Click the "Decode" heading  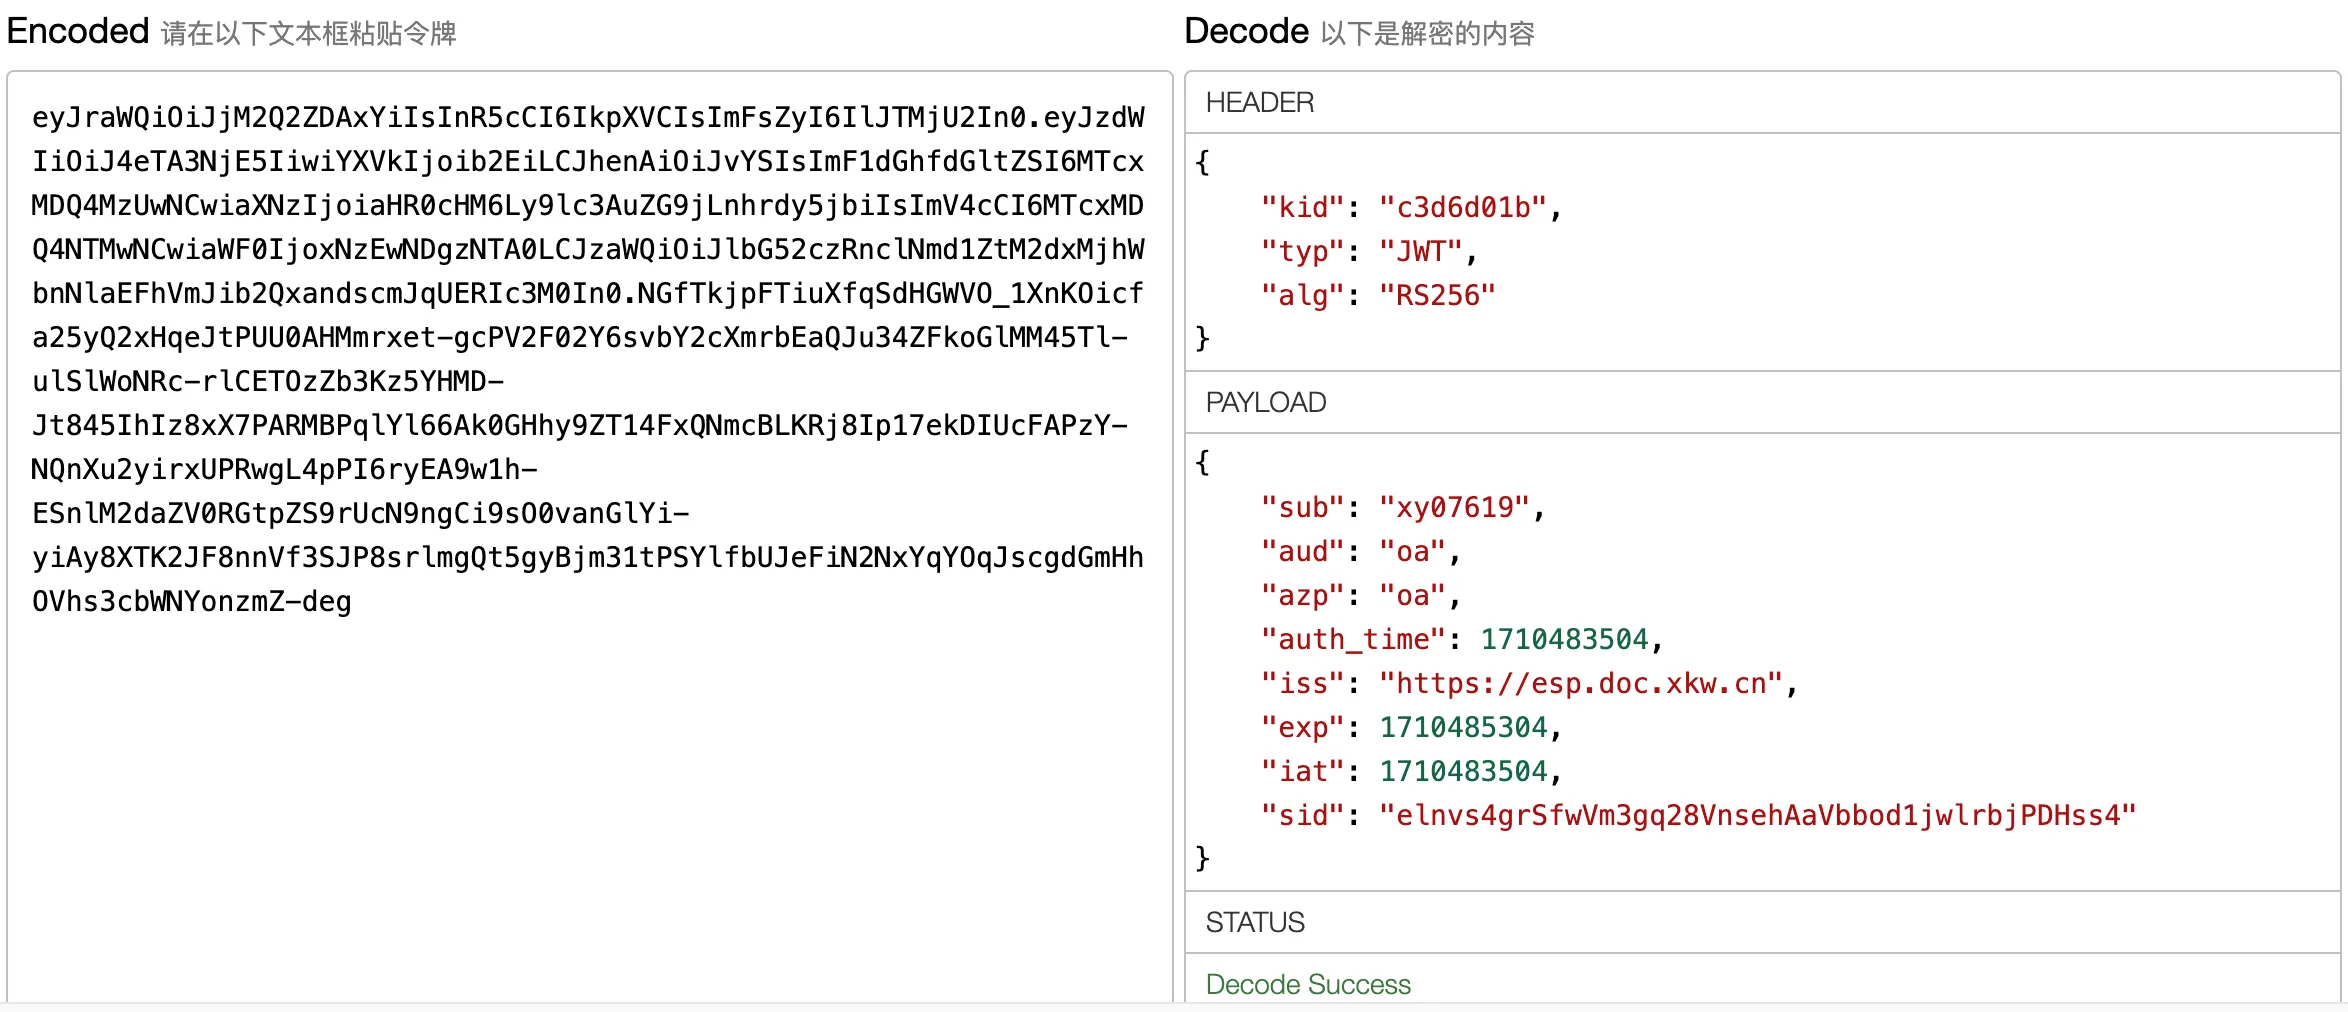pos(1246,32)
